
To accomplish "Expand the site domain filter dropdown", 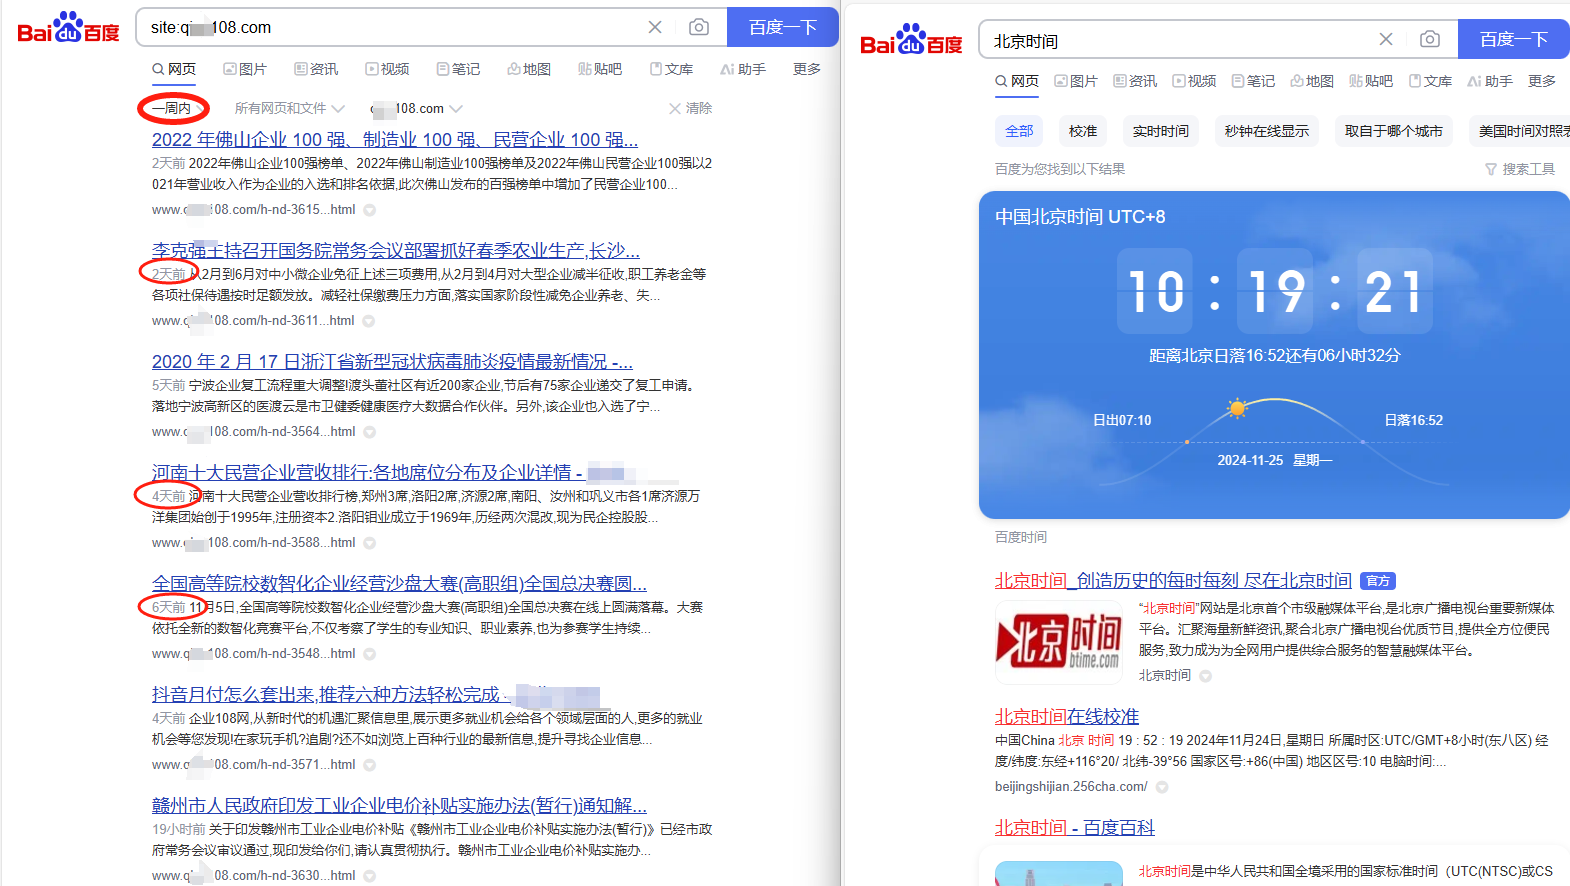I will pyautogui.click(x=416, y=108).
